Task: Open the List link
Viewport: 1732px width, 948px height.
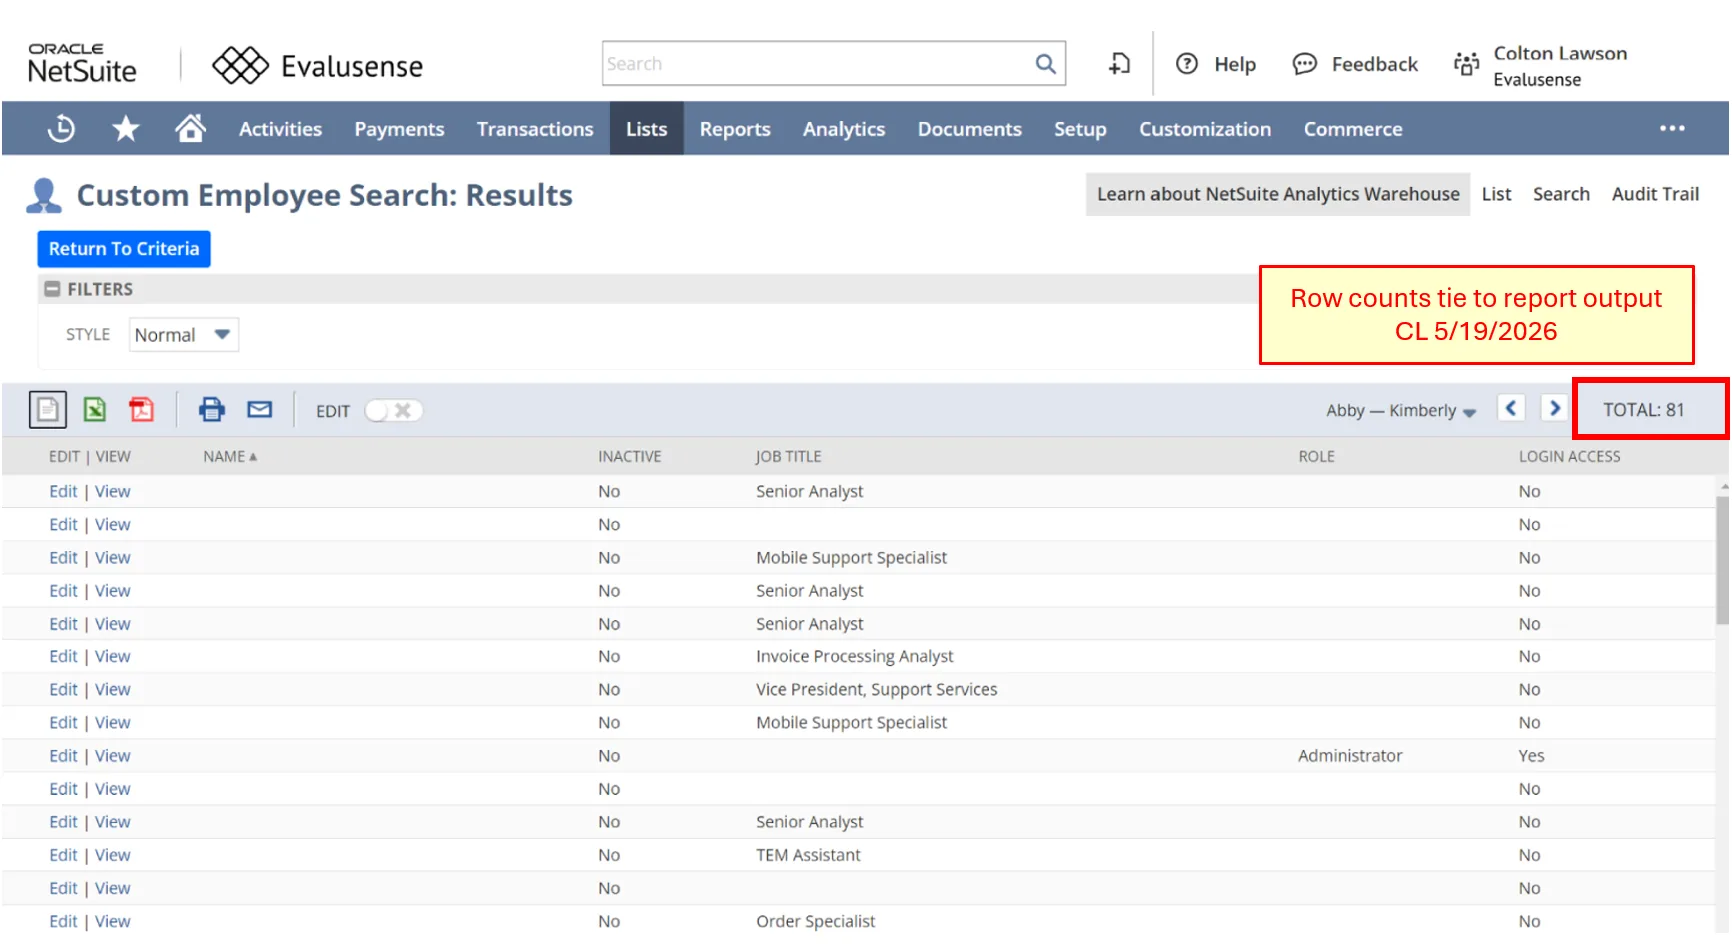Action: 1496,194
